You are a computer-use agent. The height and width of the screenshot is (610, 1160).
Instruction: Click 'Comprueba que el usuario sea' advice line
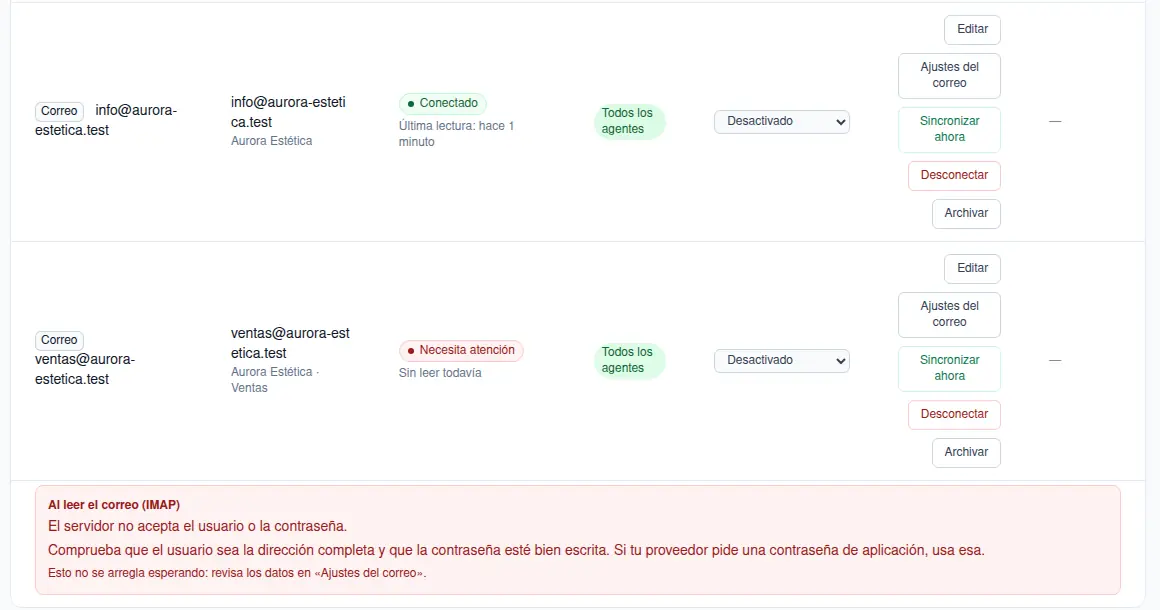tap(516, 550)
